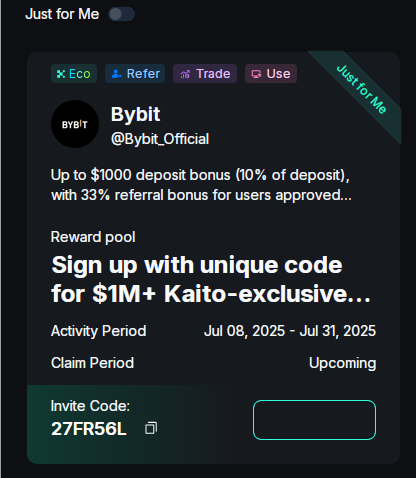416x478 pixels.
Task: Click the Upcoming claim period status
Action: coord(342,363)
